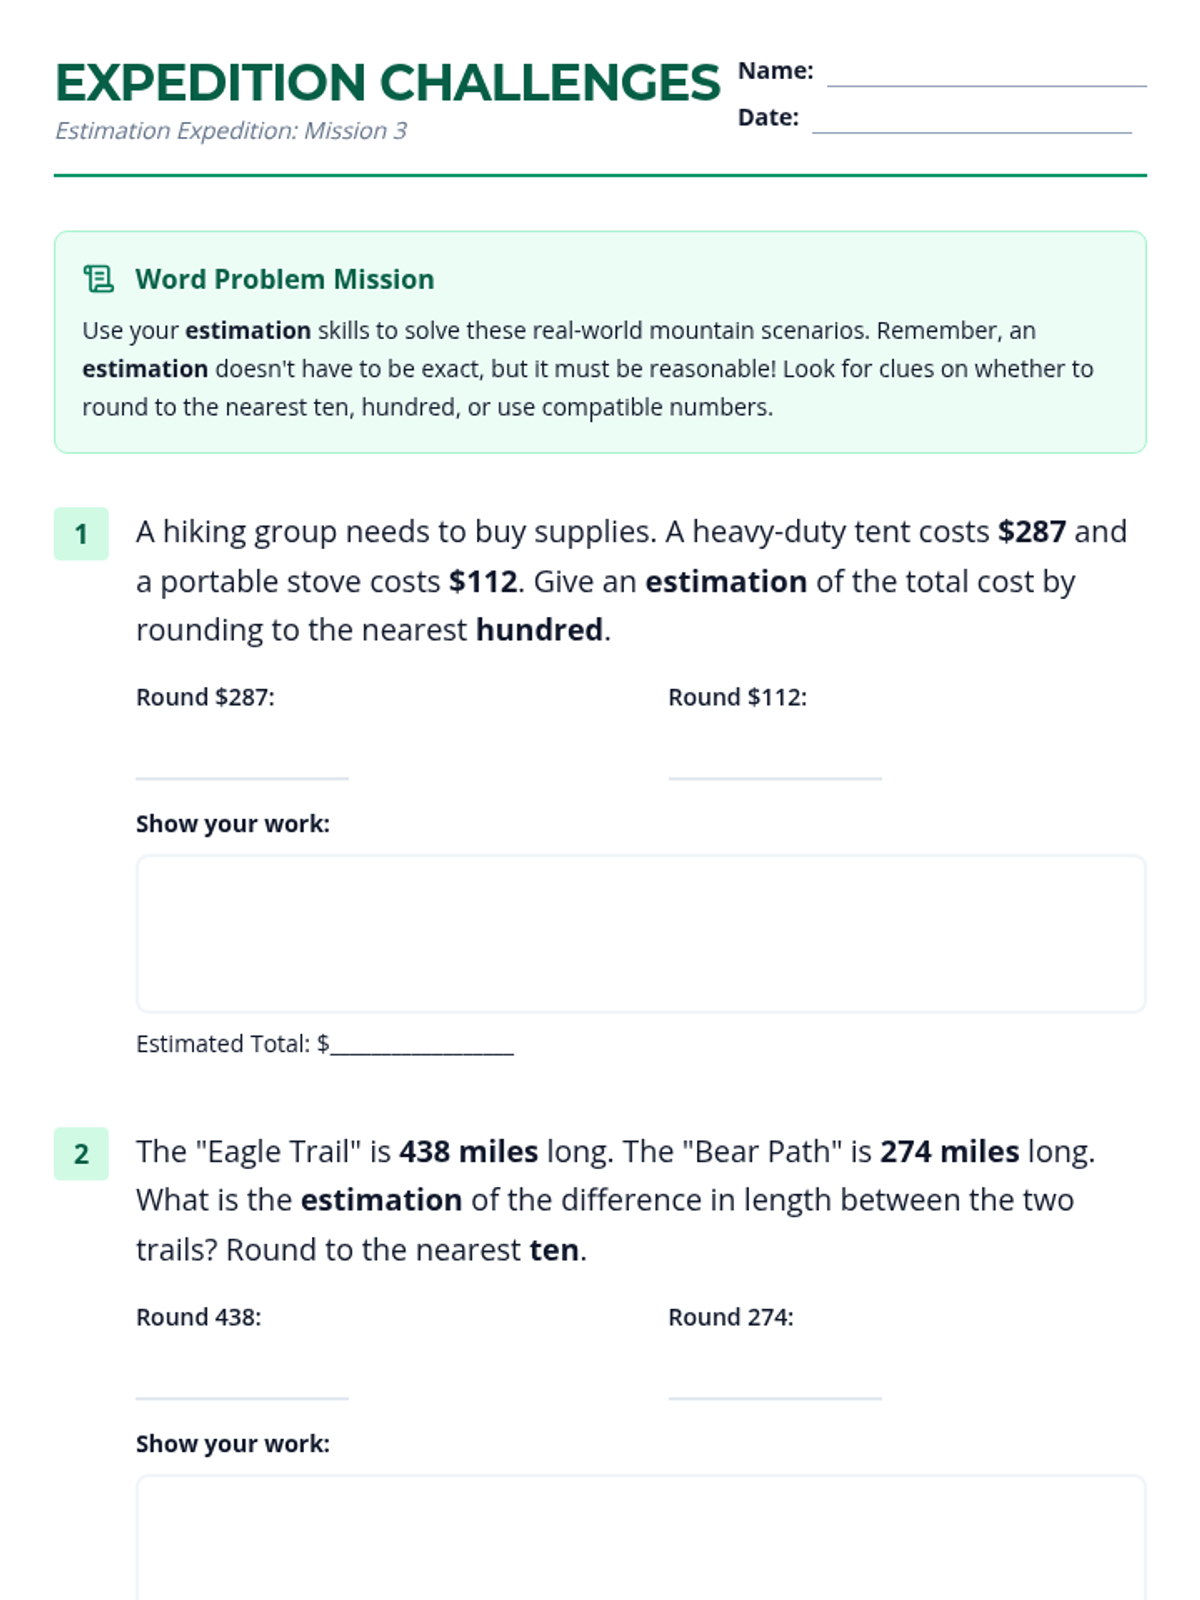
Task: Click the bold 274 miles text
Action: 949,1151
